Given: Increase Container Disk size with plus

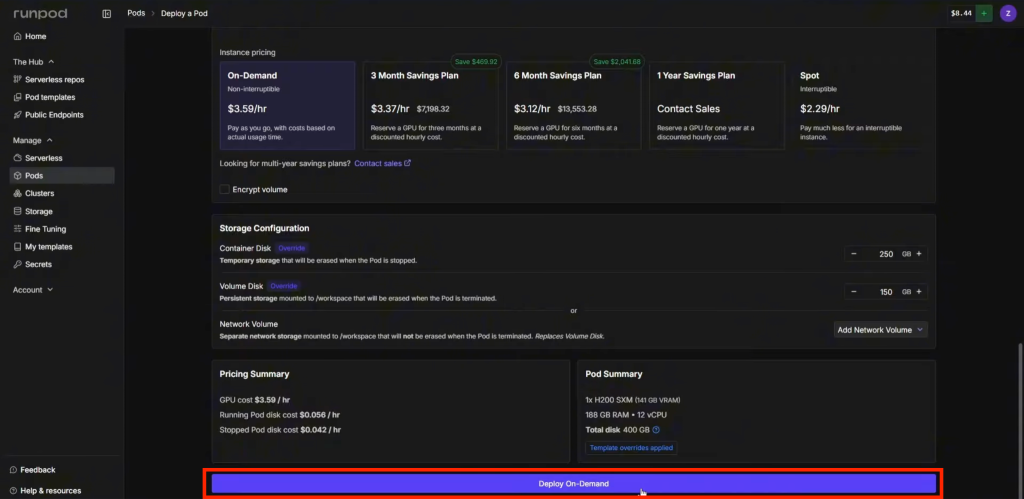Looking at the screenshot, I should [x=919, y=254].
